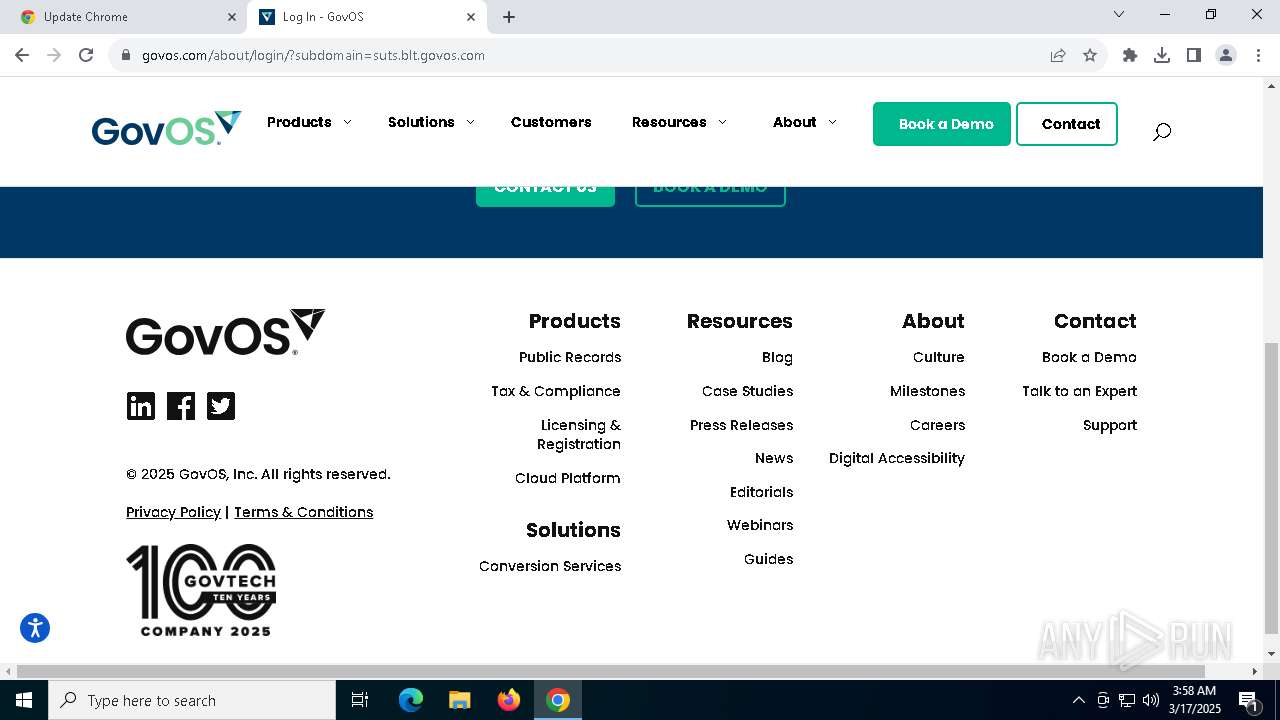This screenshot has width=1280, height=720.
Task: Open a new browser tab
Action: click(x=509, y=17)
